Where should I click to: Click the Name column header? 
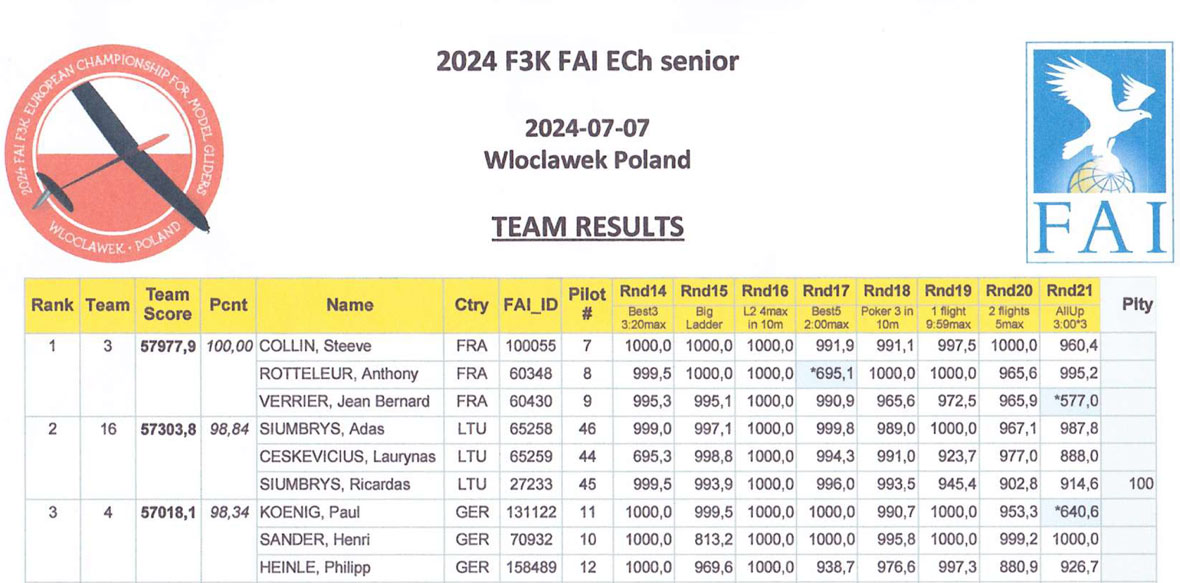[x=349, y=305]
